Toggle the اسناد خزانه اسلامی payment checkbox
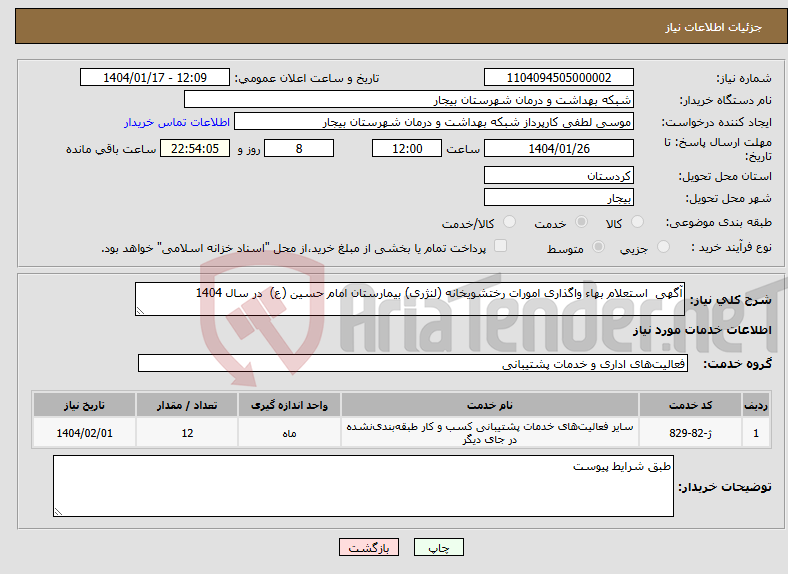788x574 pixels. 501,245
